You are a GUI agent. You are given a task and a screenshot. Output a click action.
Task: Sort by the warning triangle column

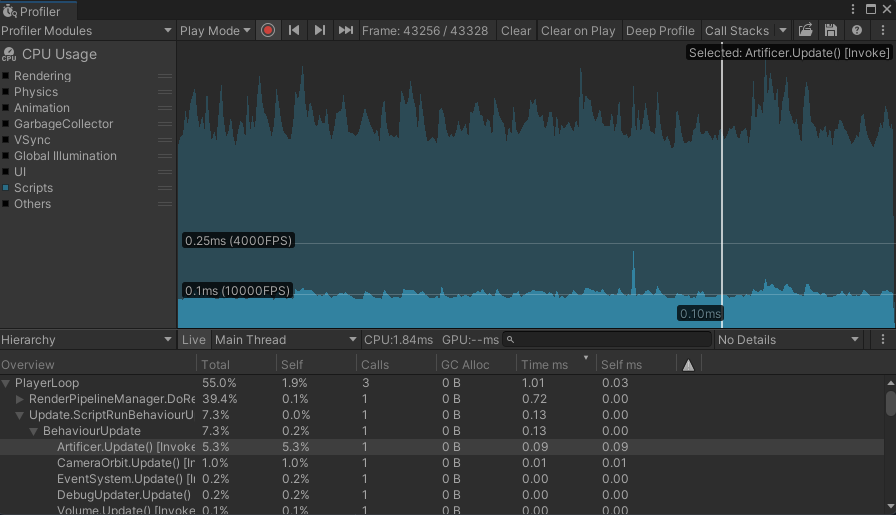point(688,365)
